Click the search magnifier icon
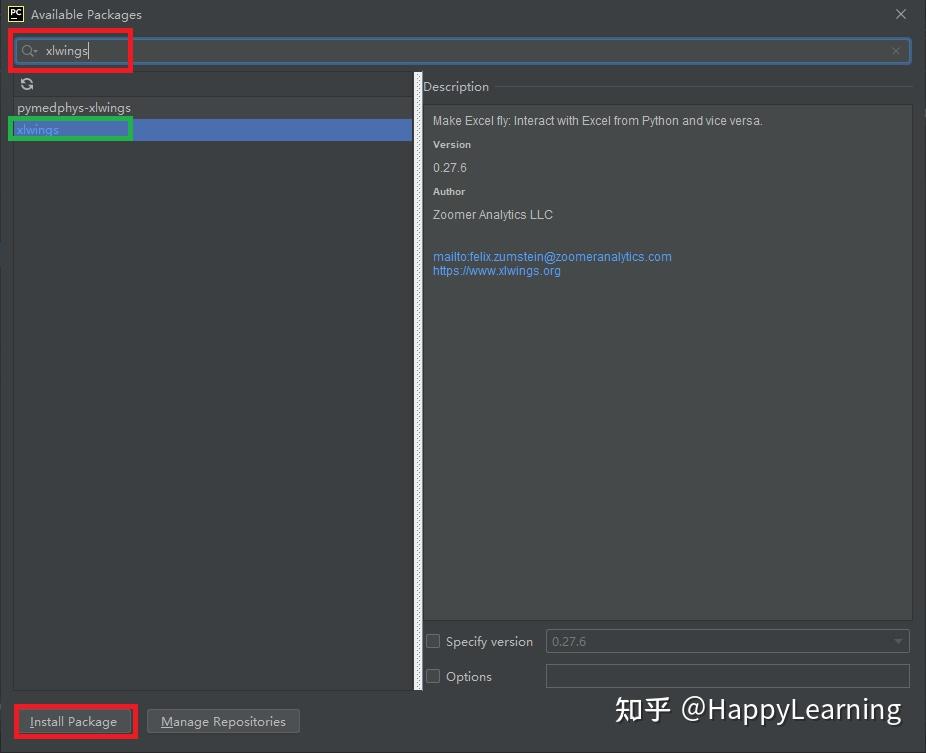Screen dimensions: 926x753 point(28,51)
